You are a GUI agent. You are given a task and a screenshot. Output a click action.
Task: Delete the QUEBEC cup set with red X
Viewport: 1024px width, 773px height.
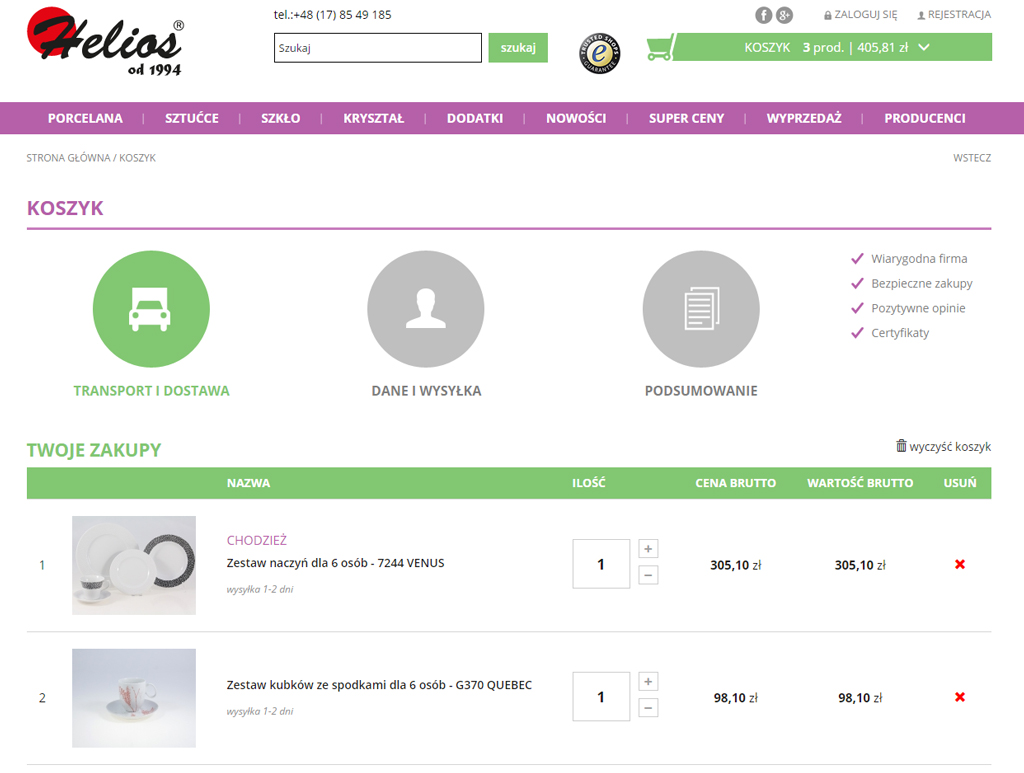[x=960, y=697]
